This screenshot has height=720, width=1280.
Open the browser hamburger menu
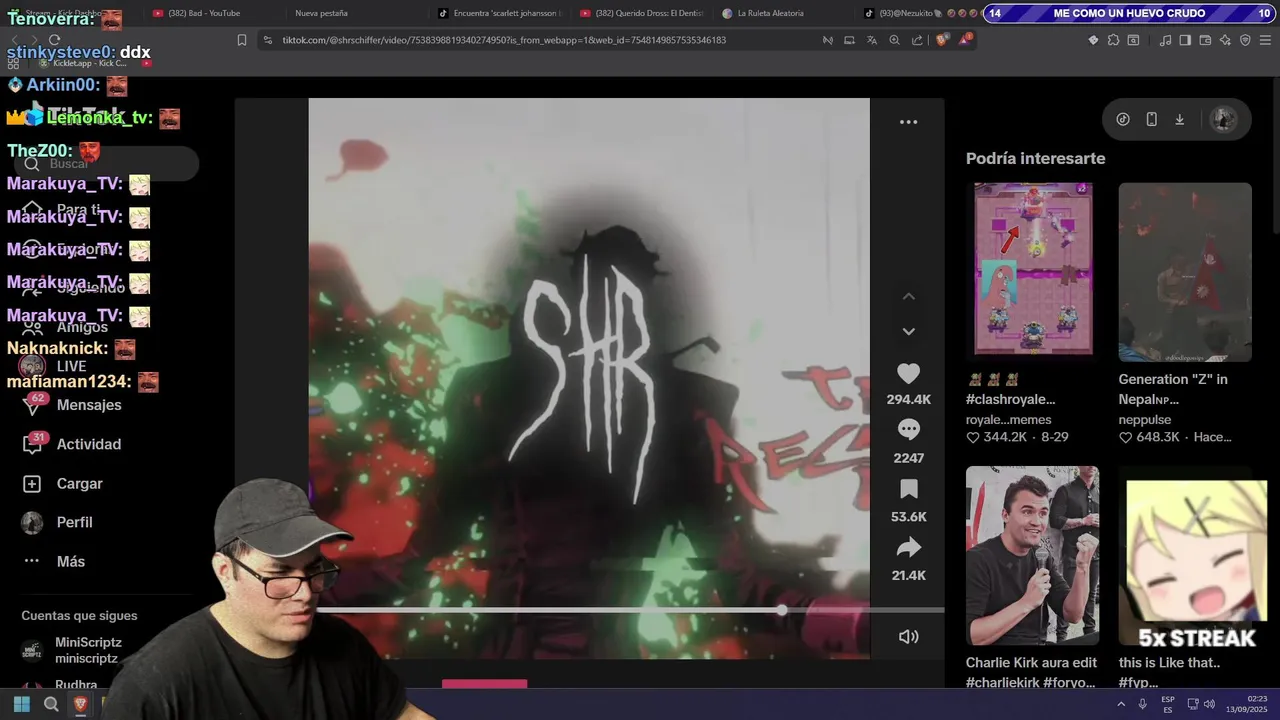click(x=1265, y=40)
